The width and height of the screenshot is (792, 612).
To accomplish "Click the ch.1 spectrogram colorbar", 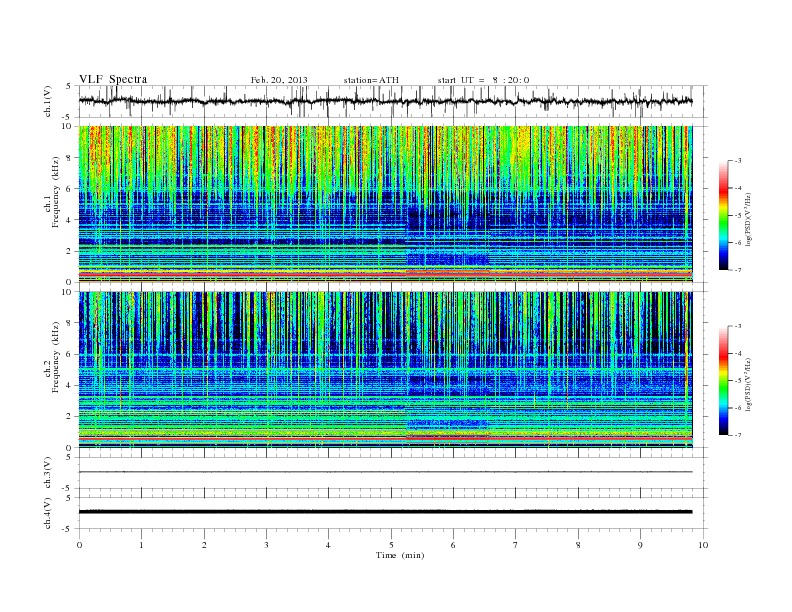I will pos(723,216).
